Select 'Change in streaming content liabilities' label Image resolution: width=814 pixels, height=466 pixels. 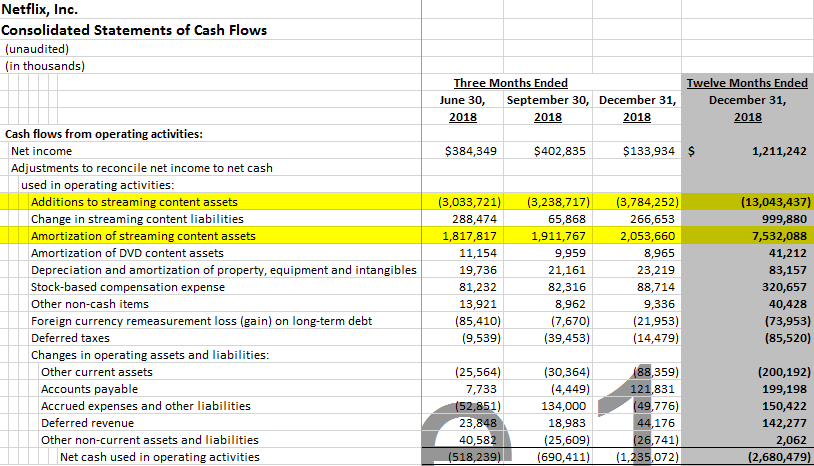point(137,219)
